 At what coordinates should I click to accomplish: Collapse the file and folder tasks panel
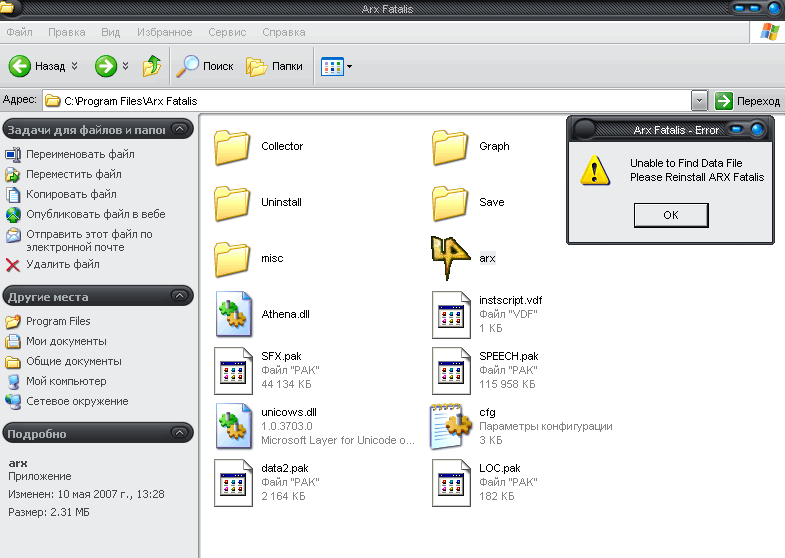(180, 130)
